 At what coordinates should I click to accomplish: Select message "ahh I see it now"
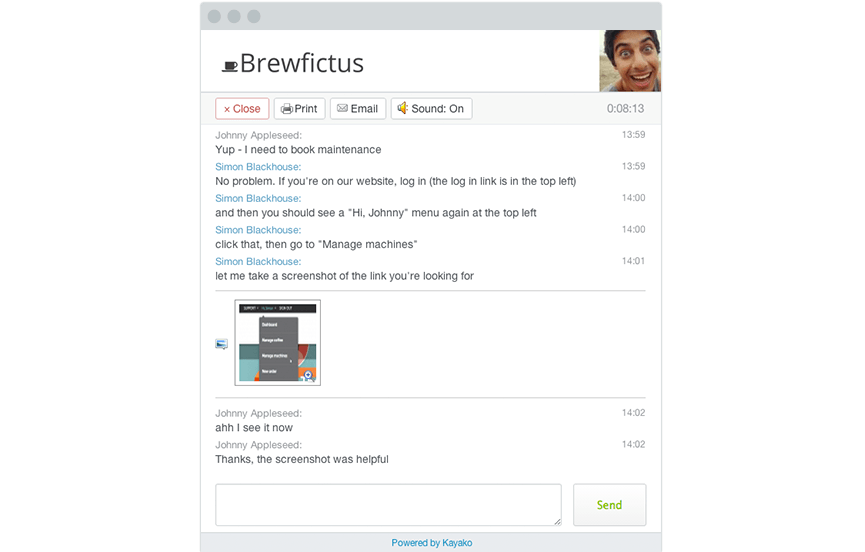(x=254, y=427)
